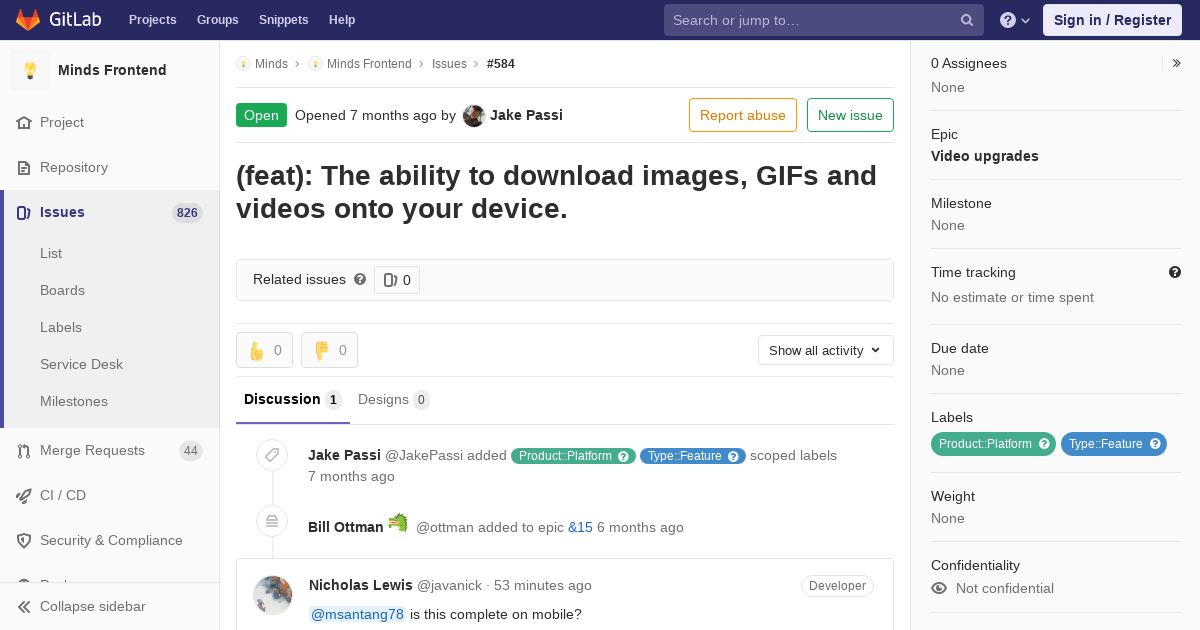Open Service Desk in Issues submenu
Screen dimensions: 1200x630
click(x=81, y=364)
